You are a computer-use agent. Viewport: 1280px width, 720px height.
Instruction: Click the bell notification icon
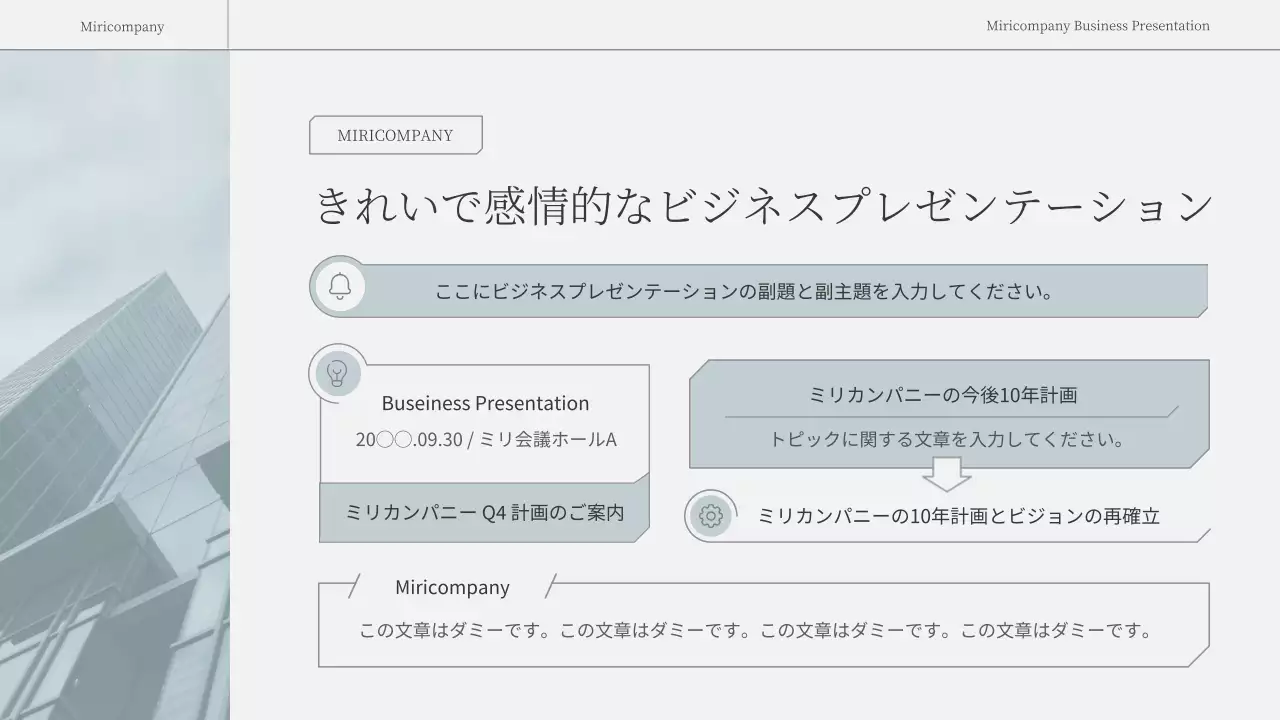click(340, 287)
